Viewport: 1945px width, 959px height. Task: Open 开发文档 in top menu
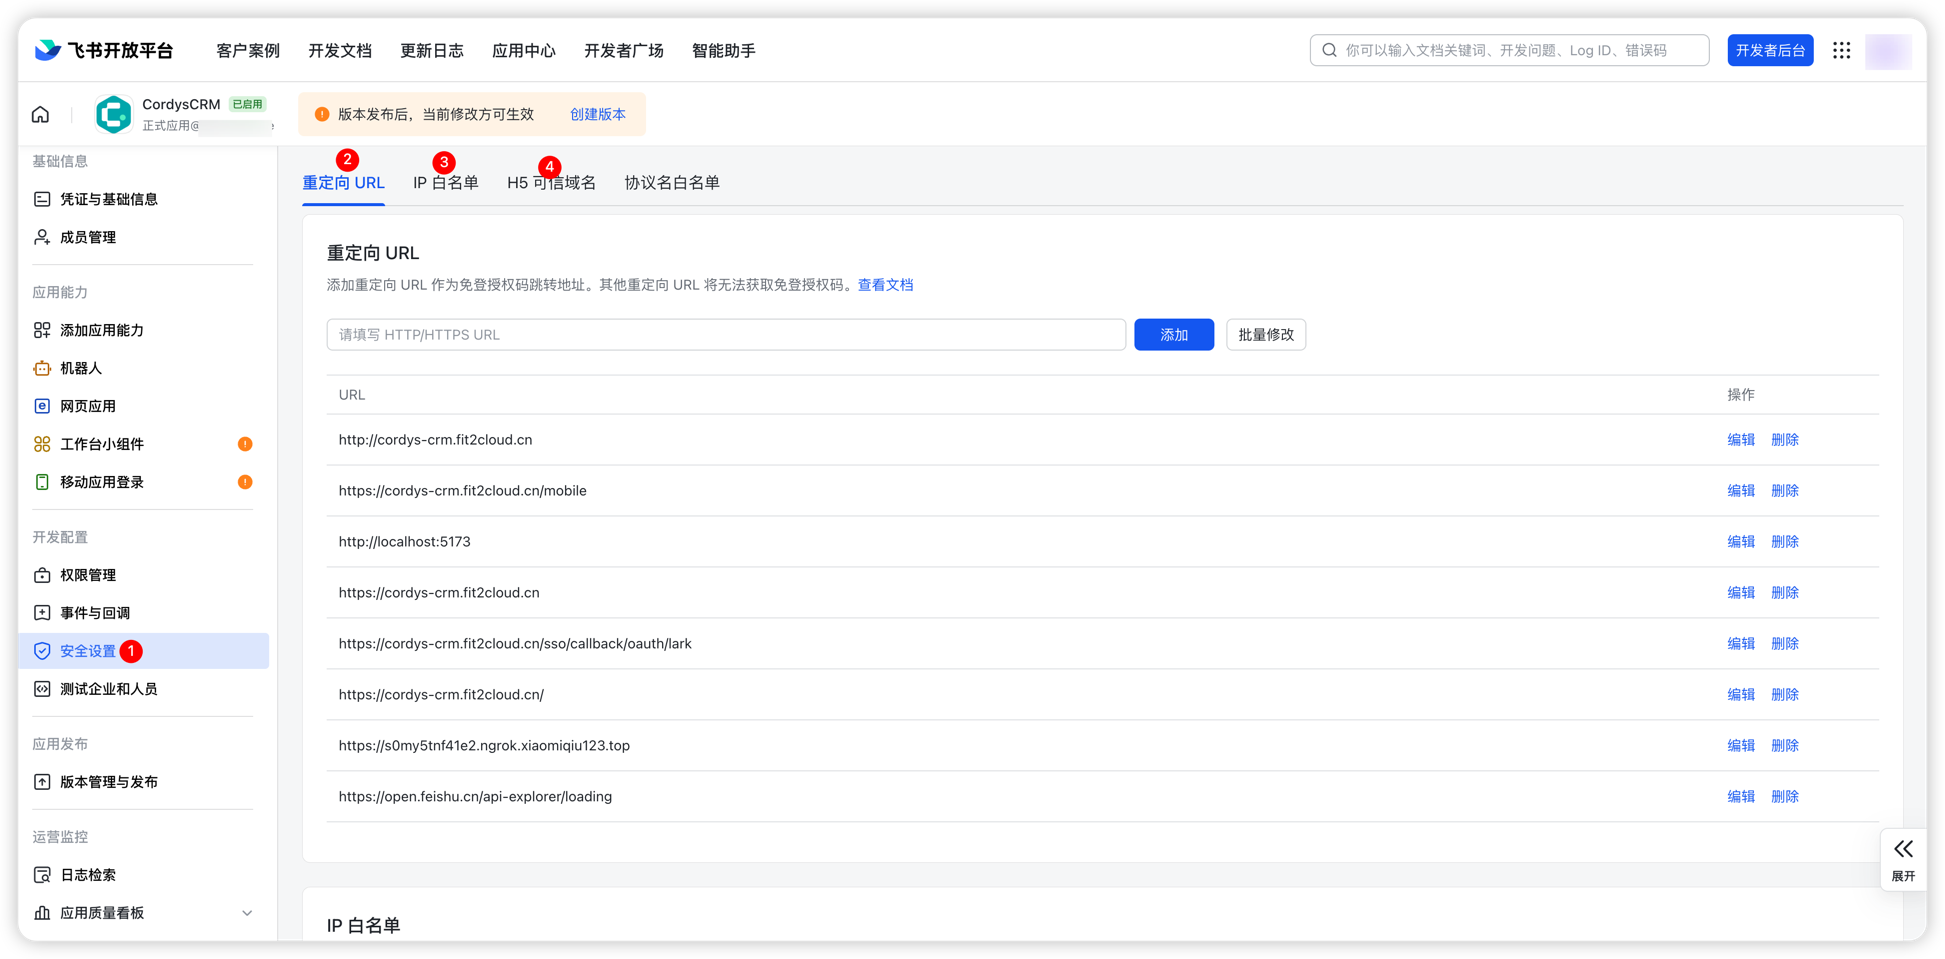click(340, 50)
